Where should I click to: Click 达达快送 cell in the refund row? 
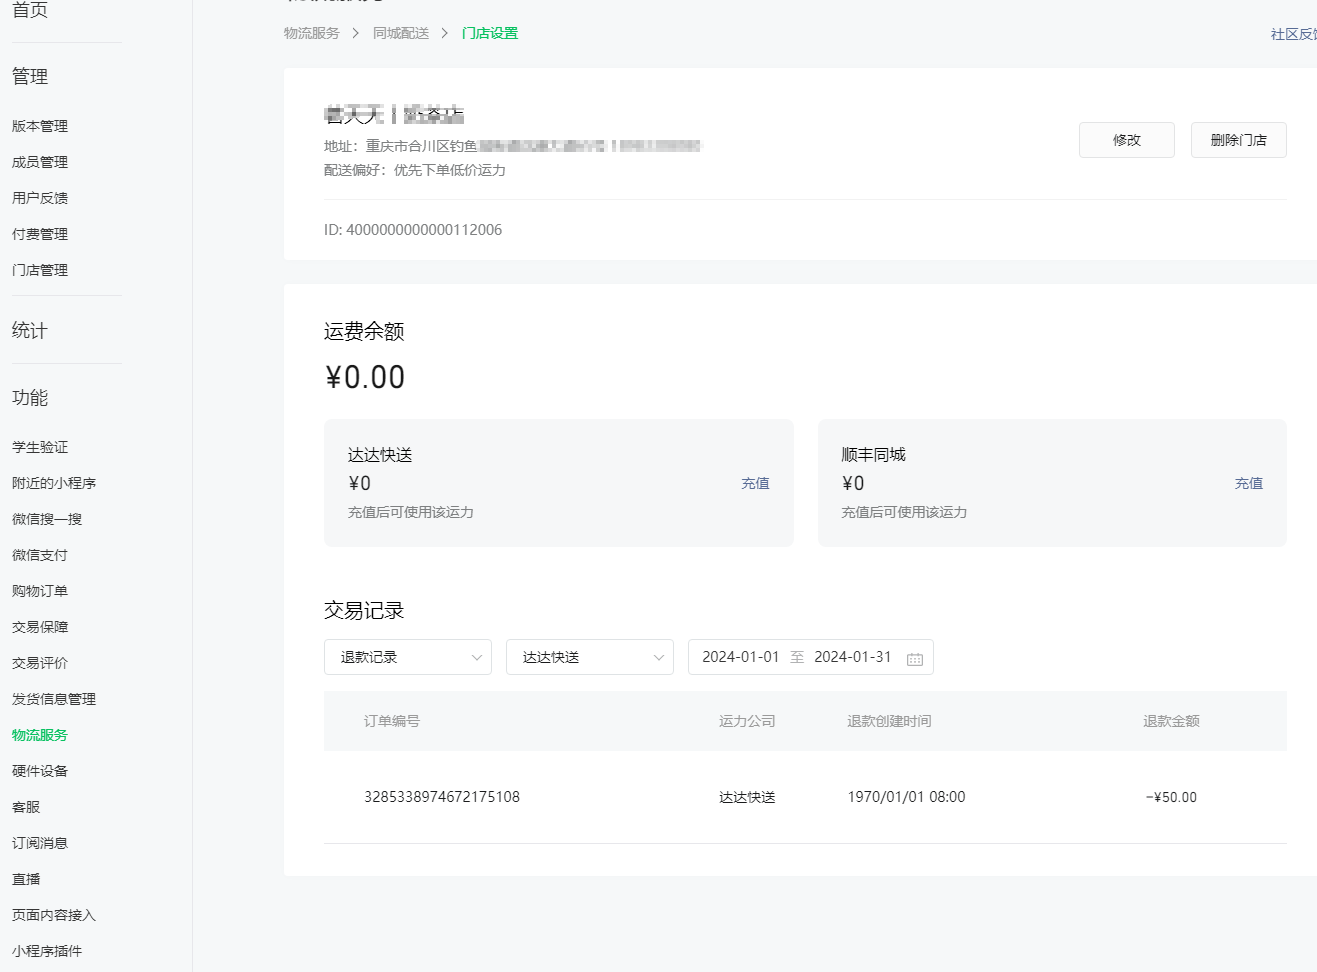[747, 797]
